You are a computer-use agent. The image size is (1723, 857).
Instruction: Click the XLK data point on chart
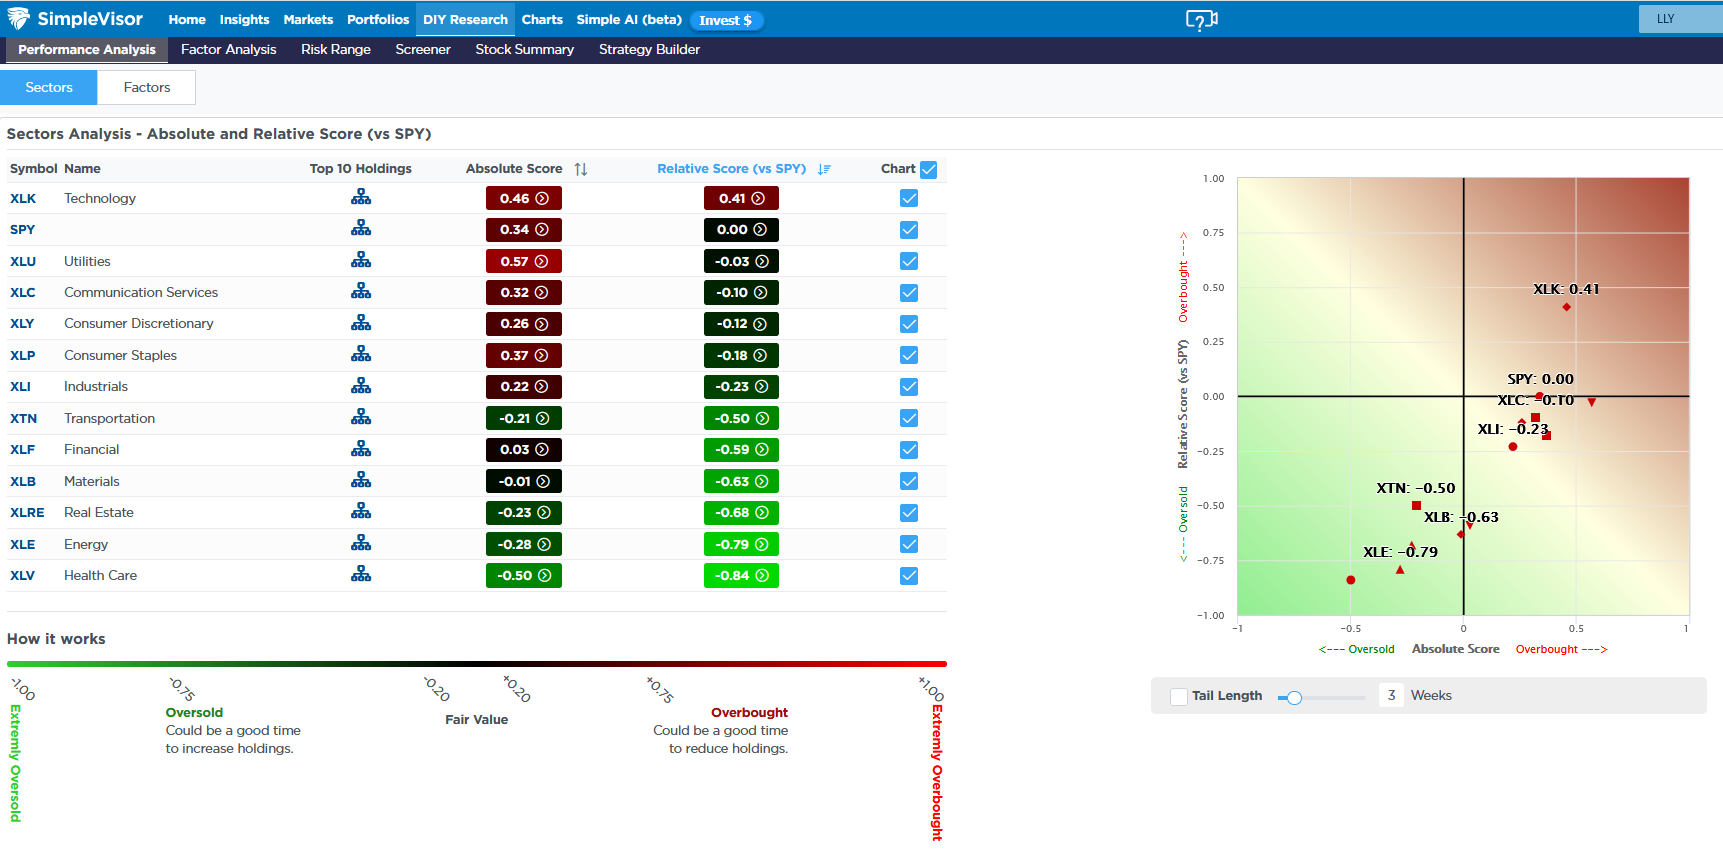(1566, 307)
